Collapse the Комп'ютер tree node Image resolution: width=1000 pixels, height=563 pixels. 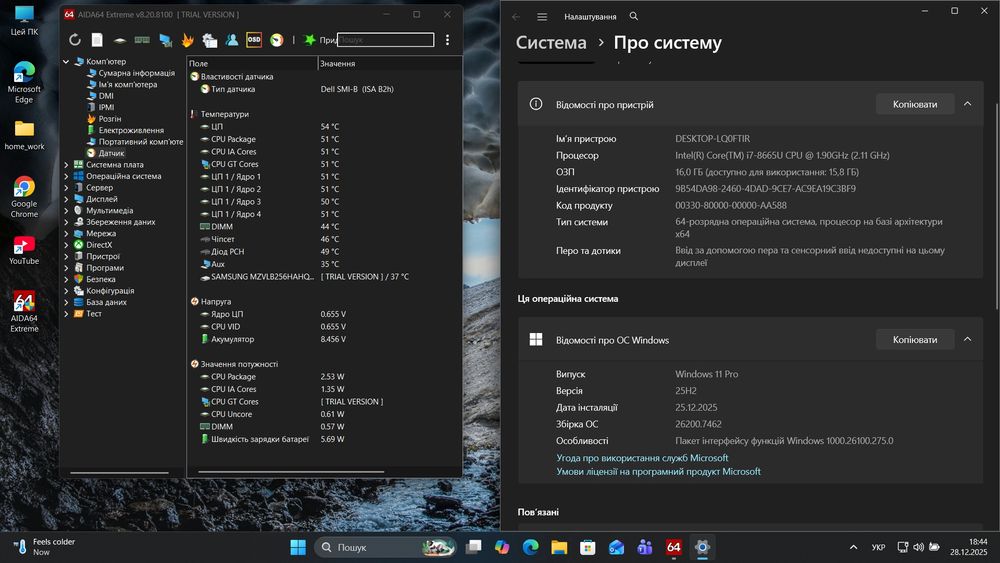click(66, 62)
